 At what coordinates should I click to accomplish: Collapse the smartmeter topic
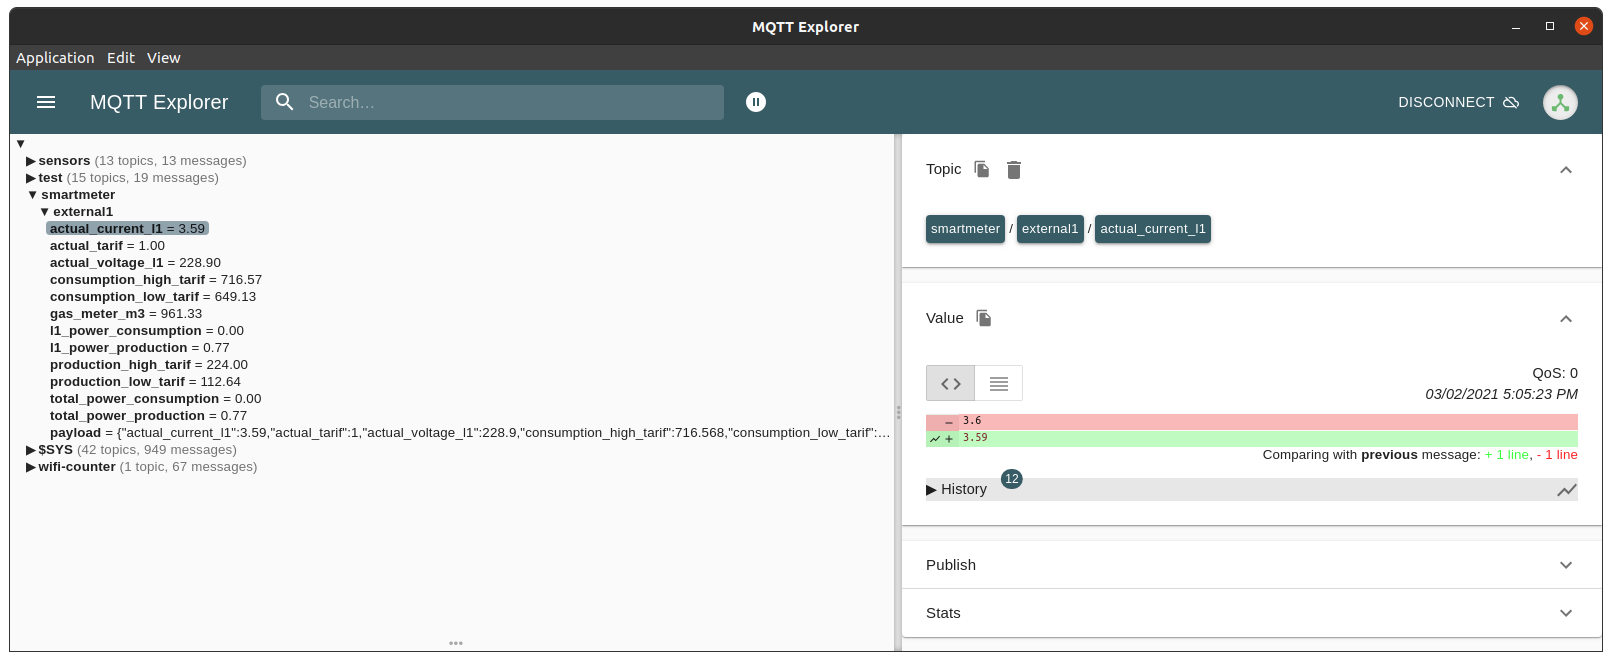point(32,195)
